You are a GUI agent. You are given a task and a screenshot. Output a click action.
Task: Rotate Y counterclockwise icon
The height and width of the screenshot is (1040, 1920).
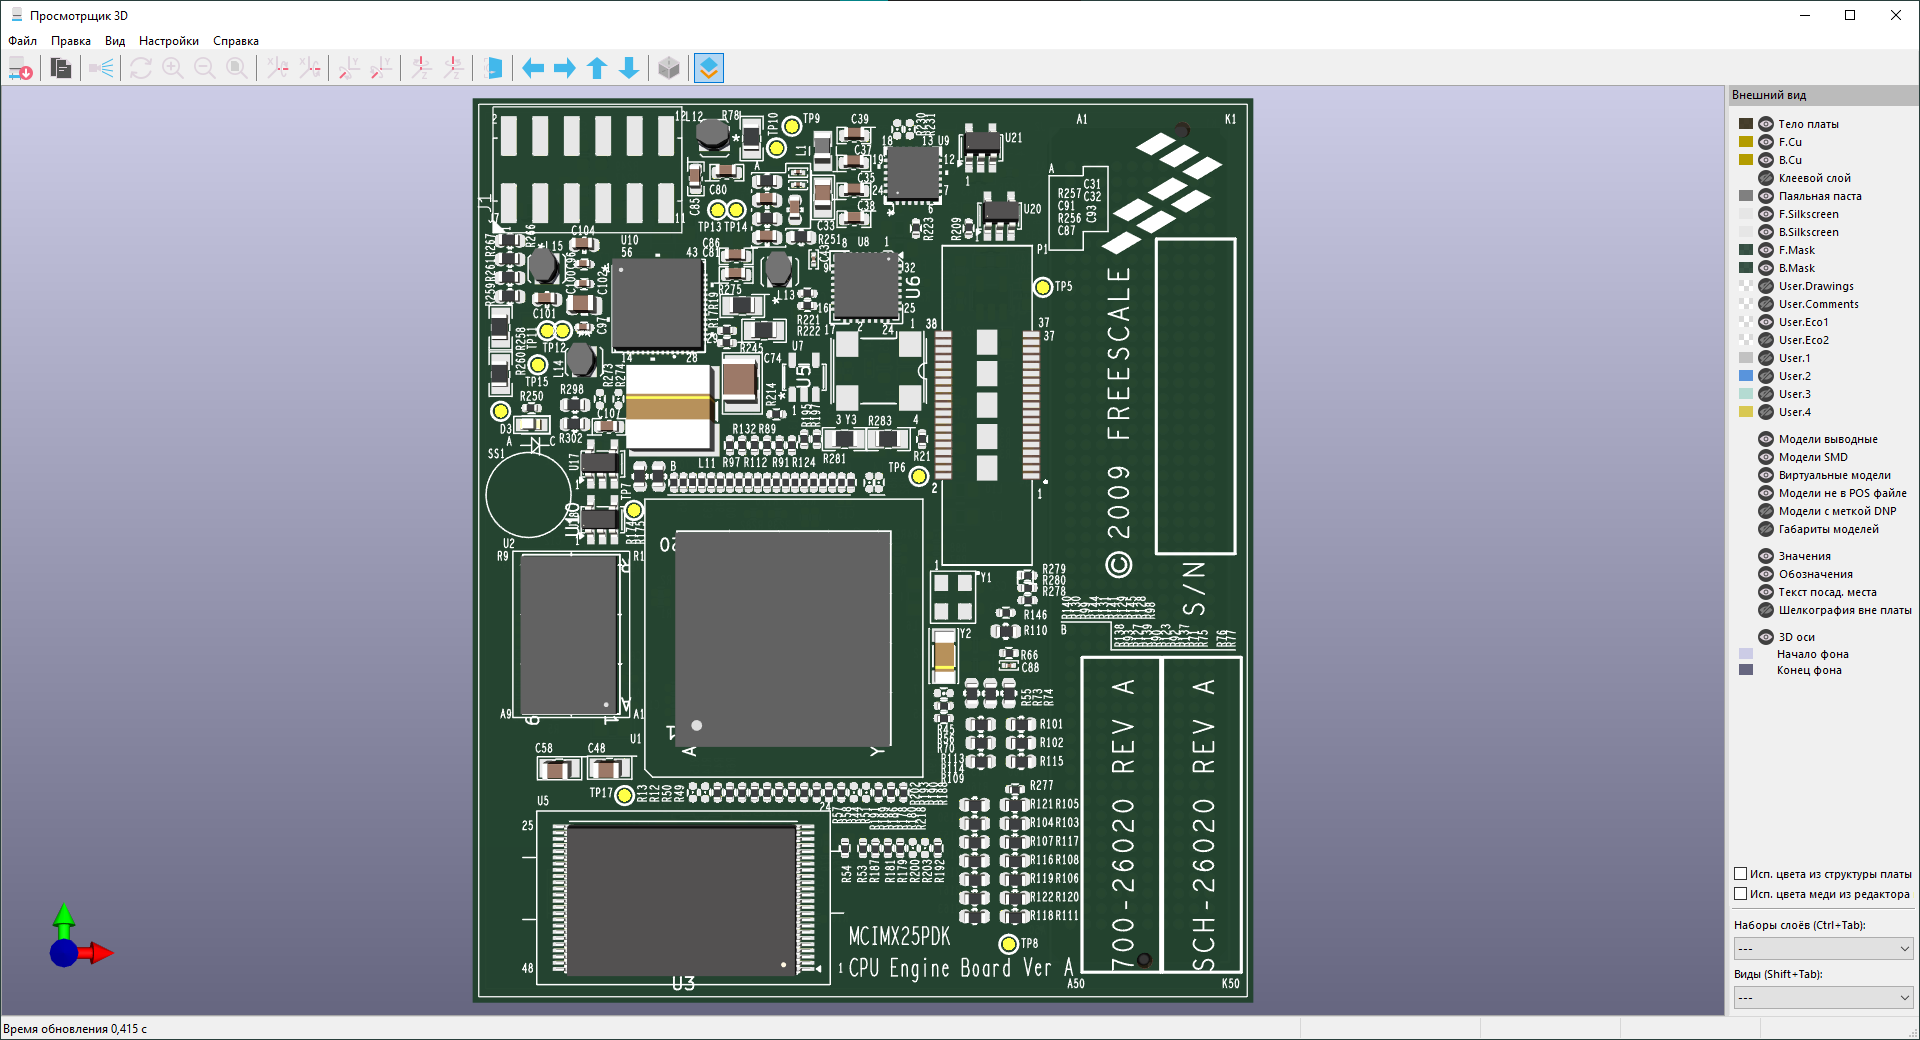pyautogui.click(x=381, y=68)
